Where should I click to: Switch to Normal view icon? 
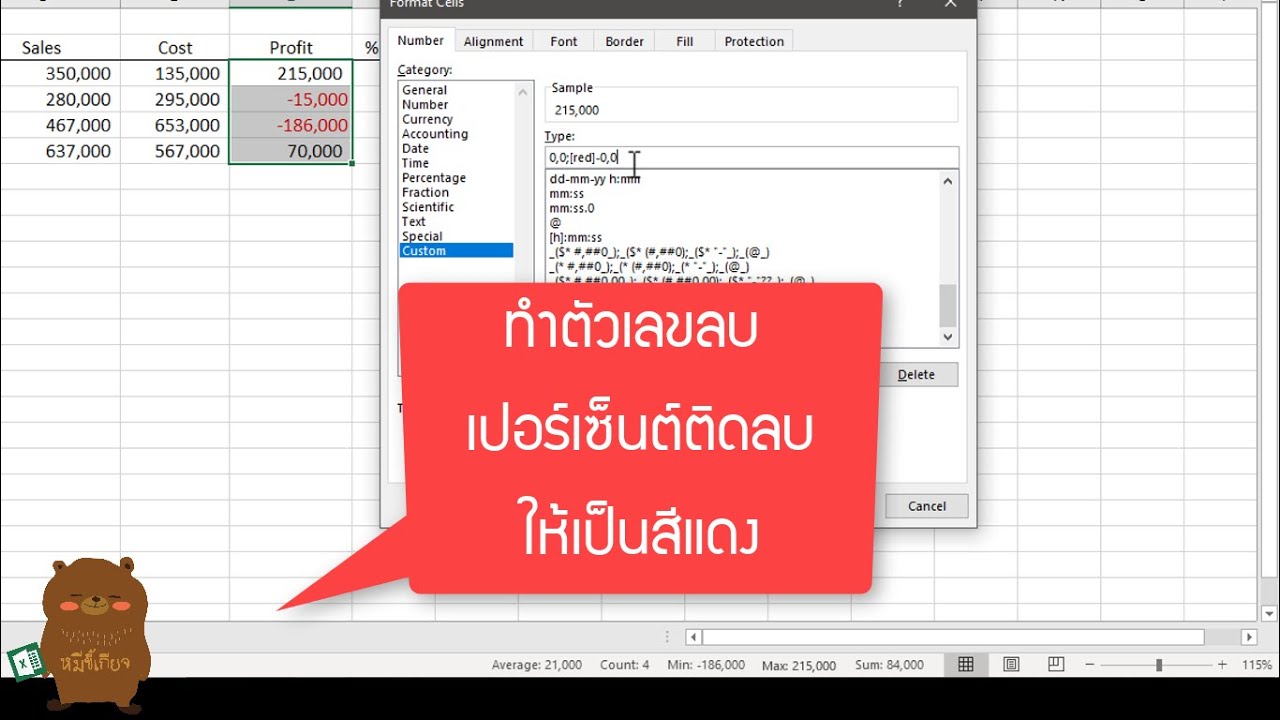[966, 664]
